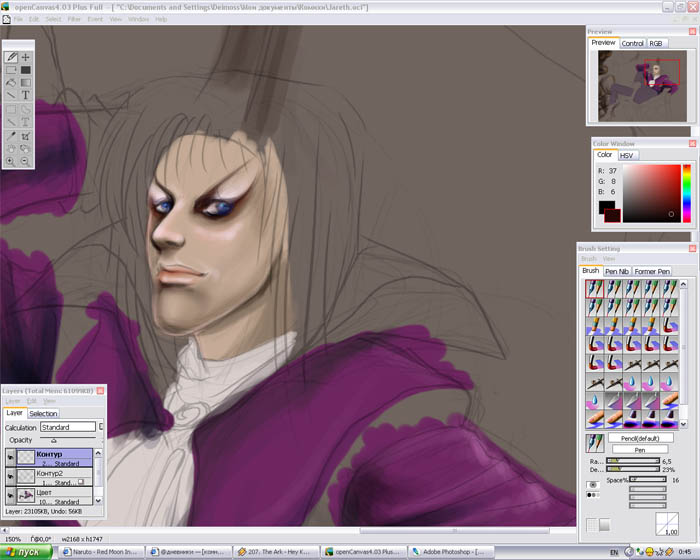This screenshot has width=700, height=560.
Task: Pick the first water drop blur brush preset
Action: click(632, 382)
